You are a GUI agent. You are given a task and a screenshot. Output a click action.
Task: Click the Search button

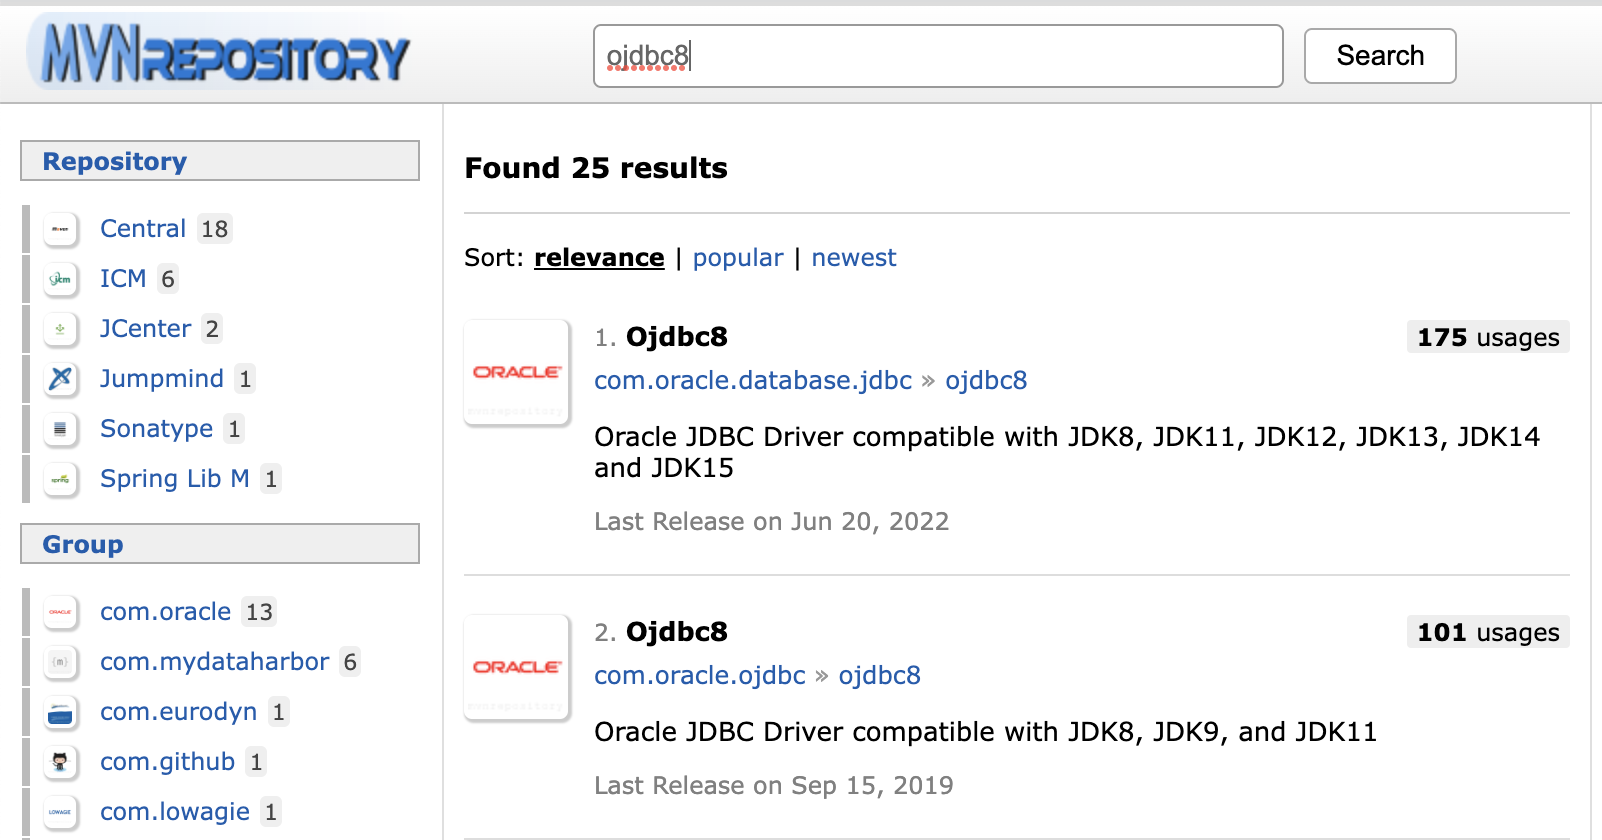pyautogui.click(x=1380, y=56)
